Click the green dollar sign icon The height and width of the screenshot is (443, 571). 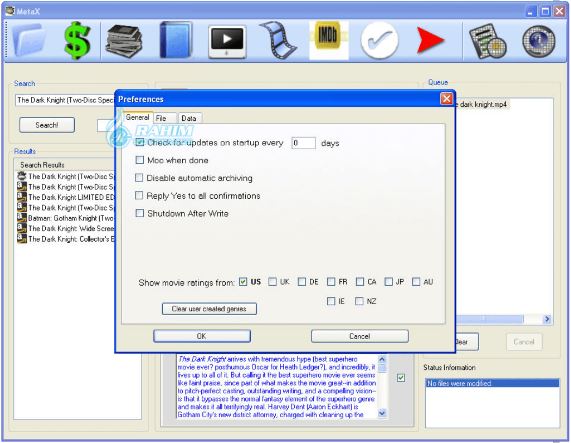point(77,40)
